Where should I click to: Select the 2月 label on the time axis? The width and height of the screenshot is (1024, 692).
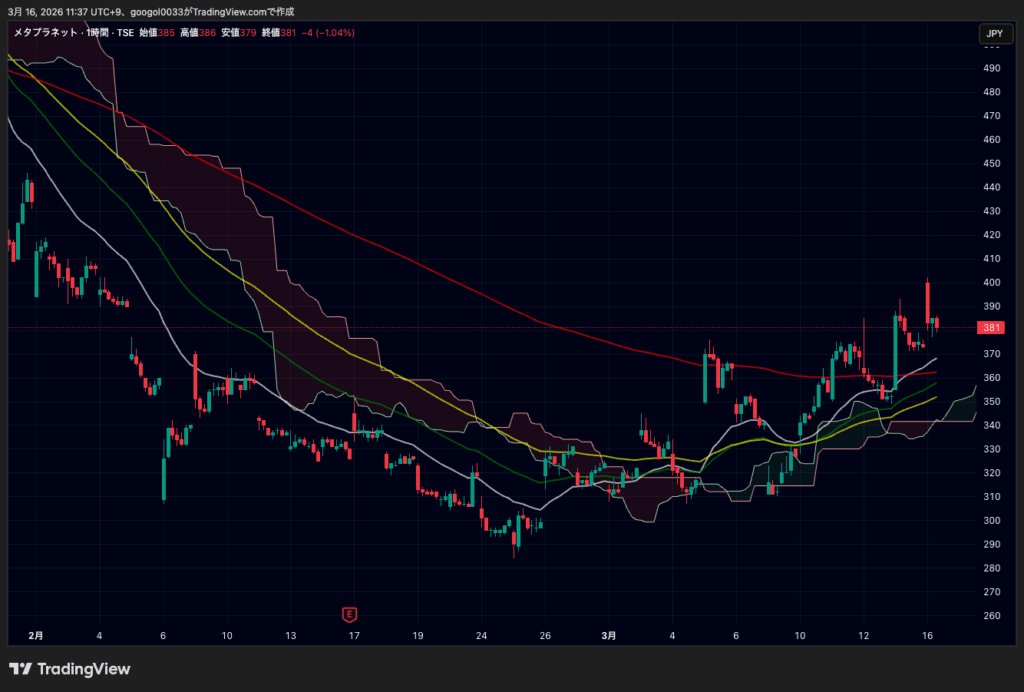pos(37,635)
